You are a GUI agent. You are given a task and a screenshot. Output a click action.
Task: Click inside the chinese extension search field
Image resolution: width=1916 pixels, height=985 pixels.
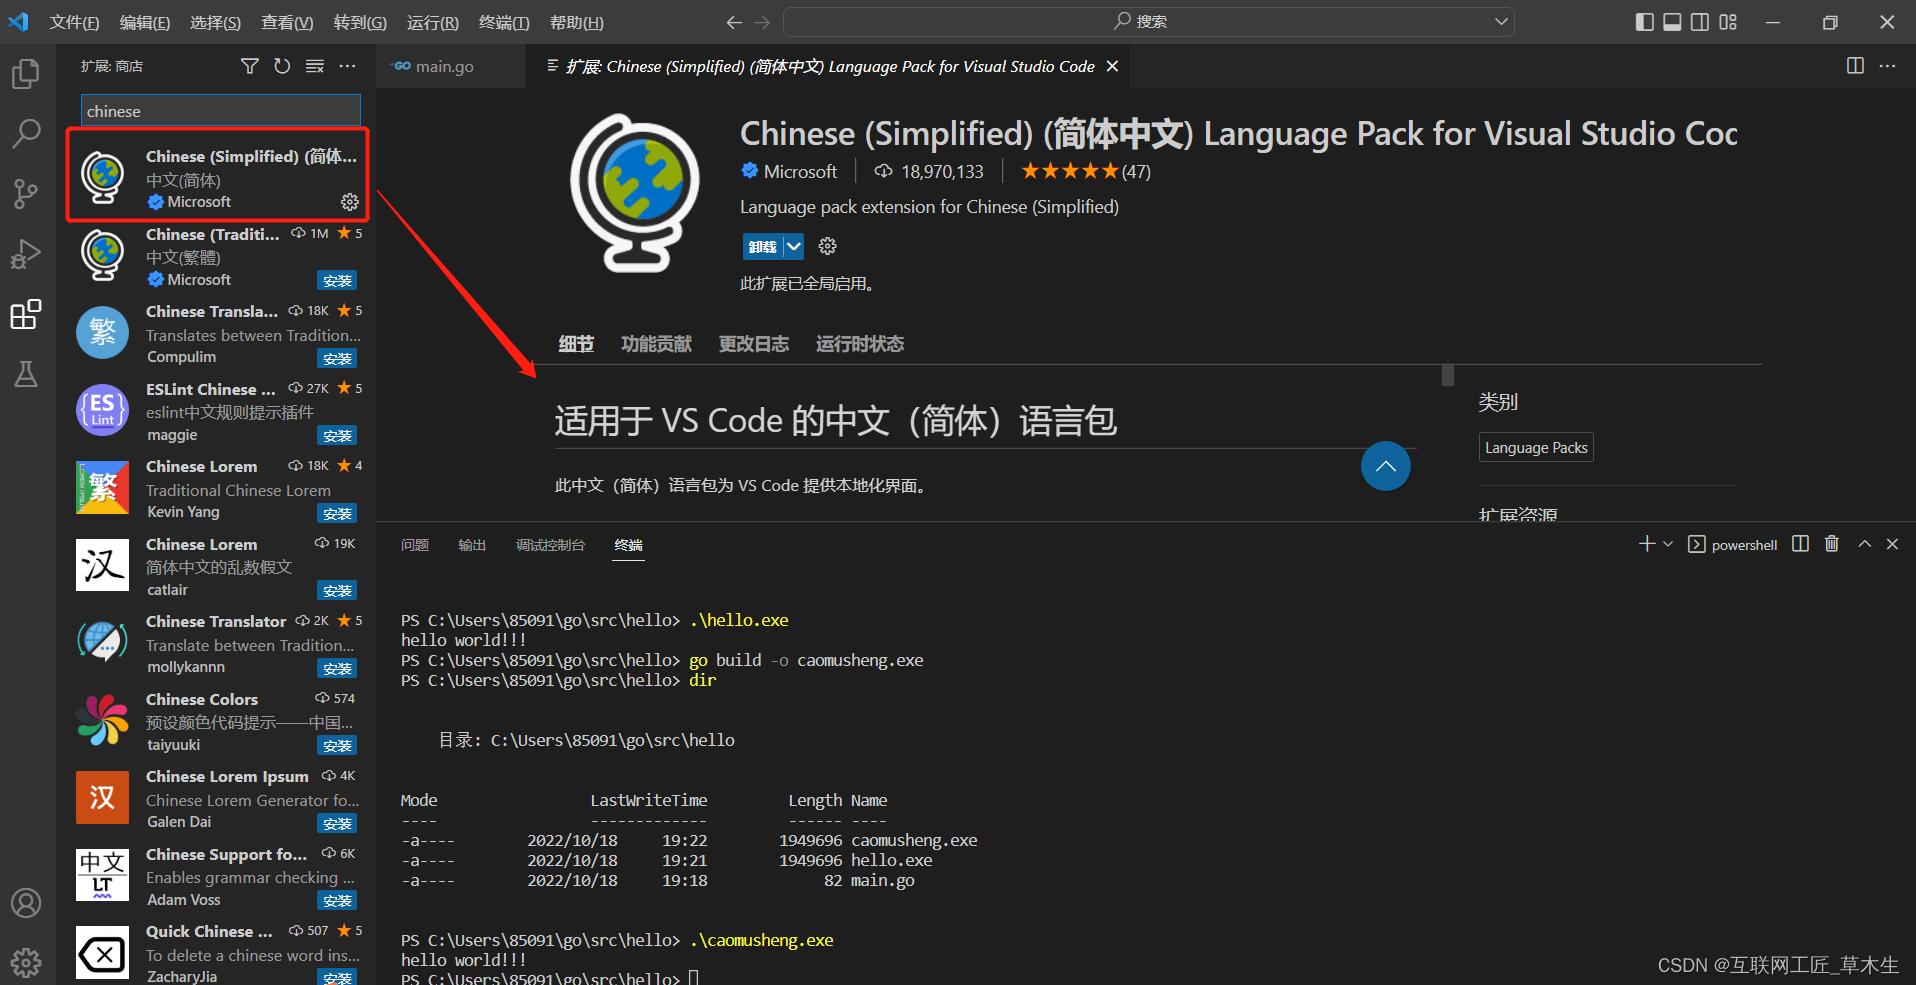pyautogui.click(x=219, y=110)
